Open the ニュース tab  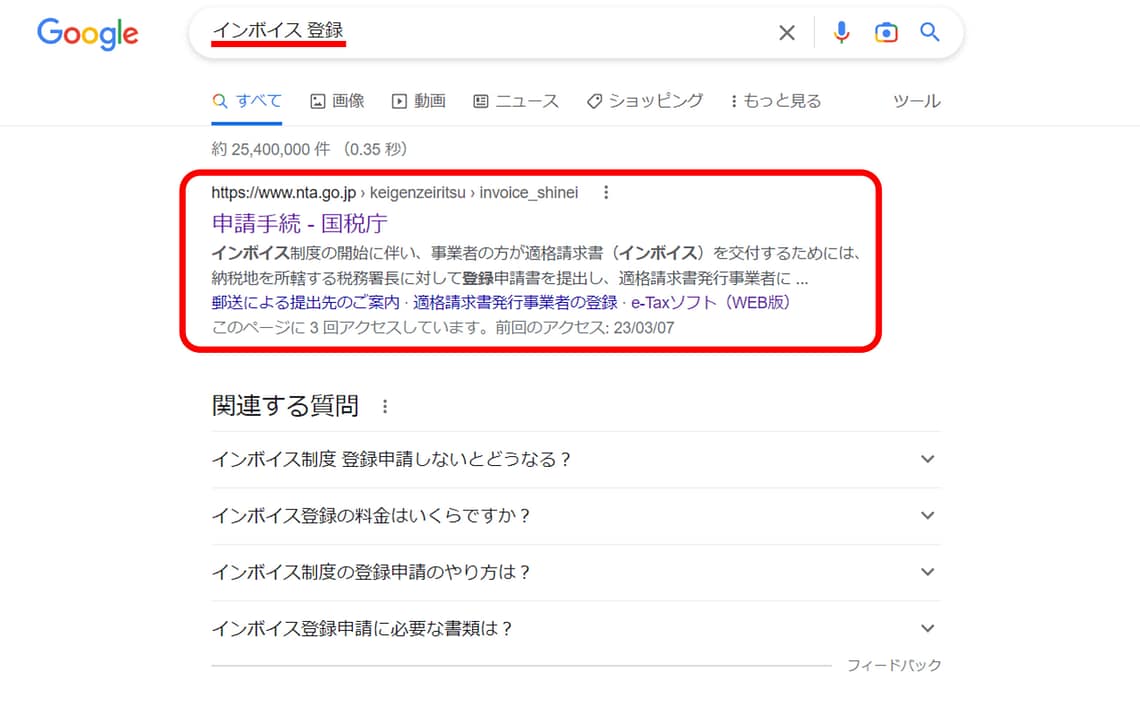(x=515, y=101)
